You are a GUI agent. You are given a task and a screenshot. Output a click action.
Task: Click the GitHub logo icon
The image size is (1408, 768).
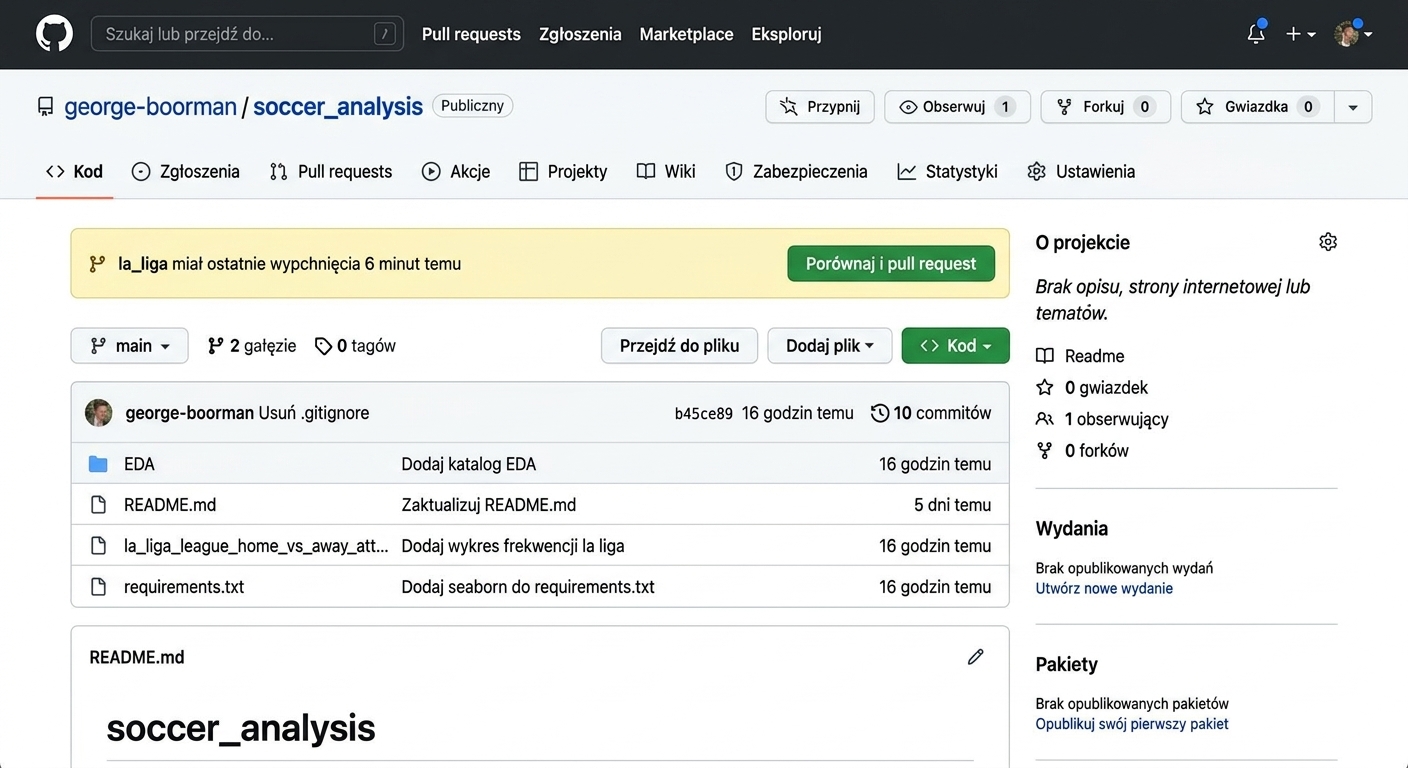[x=54, y=34]
